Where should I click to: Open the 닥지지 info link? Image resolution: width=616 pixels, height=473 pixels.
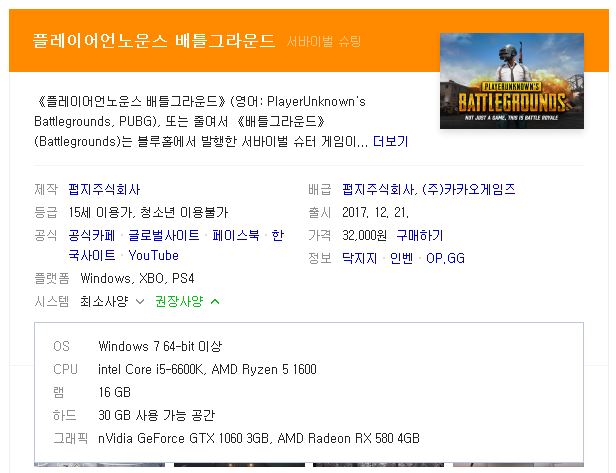click(x=359, y=258)
